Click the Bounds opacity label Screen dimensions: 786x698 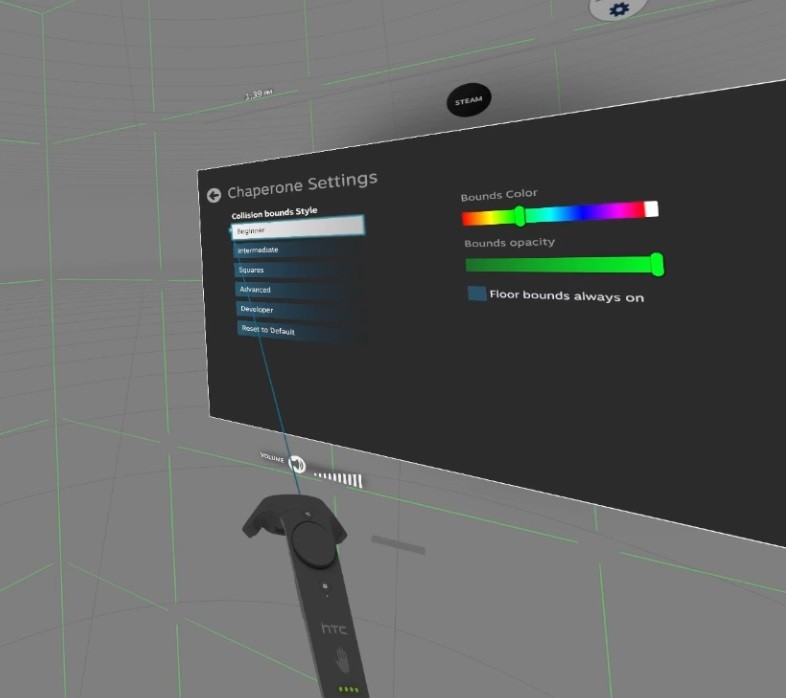tap(509, 243)
